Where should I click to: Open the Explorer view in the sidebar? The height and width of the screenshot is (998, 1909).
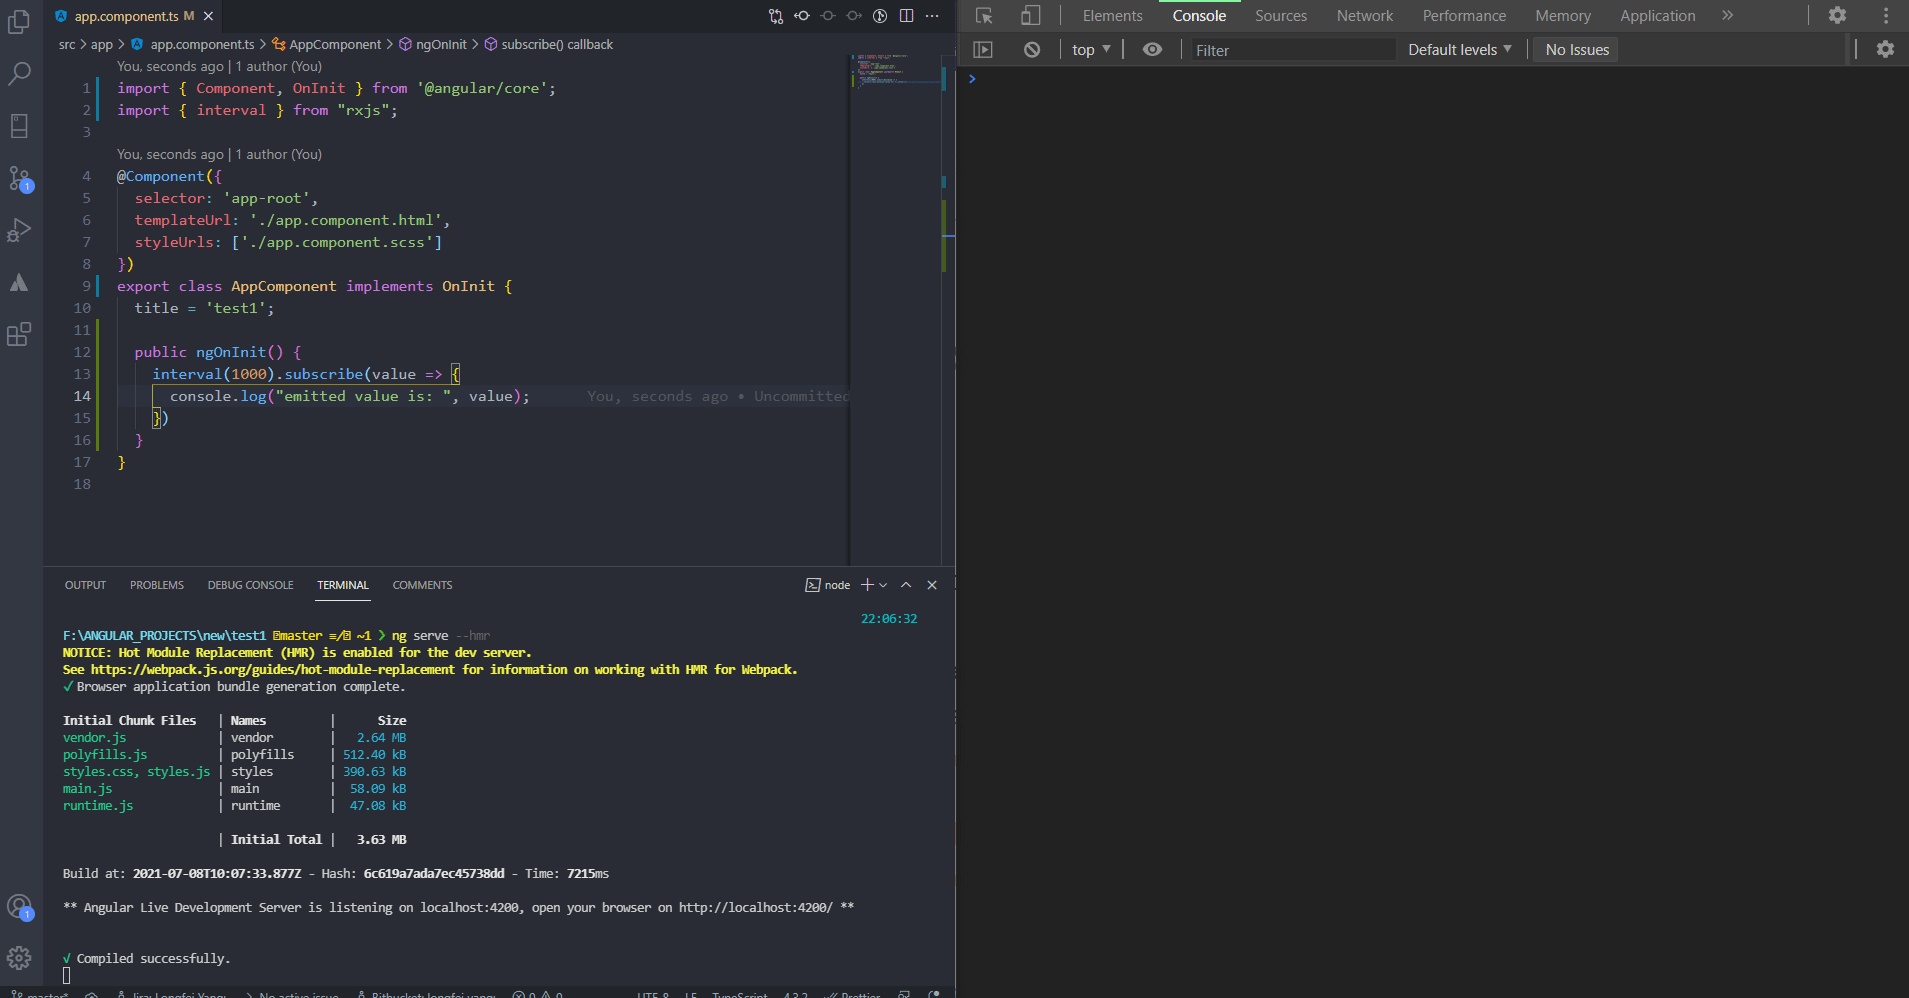[20, 21]
